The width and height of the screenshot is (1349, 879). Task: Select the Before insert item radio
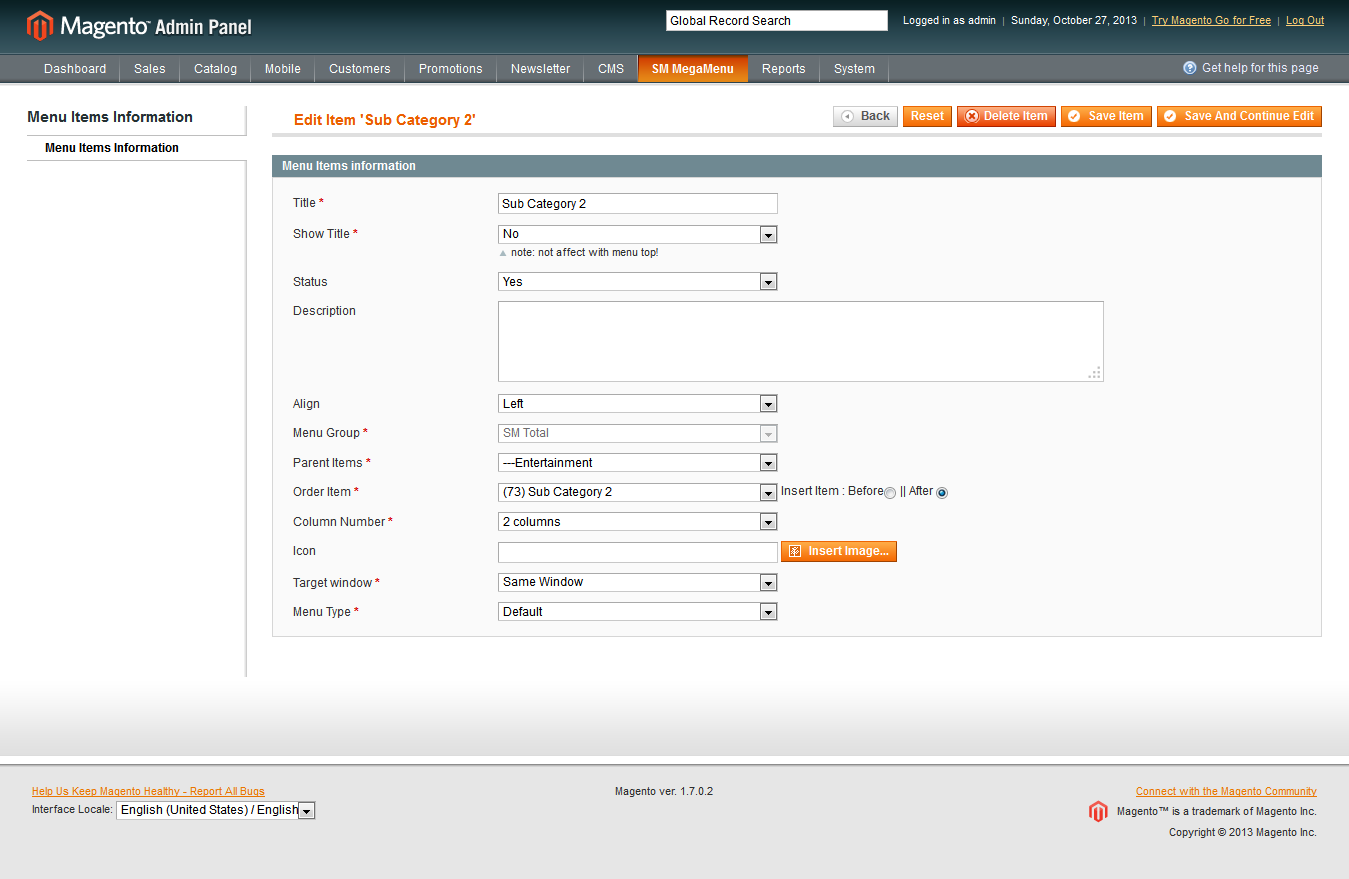tap(890, 493)
